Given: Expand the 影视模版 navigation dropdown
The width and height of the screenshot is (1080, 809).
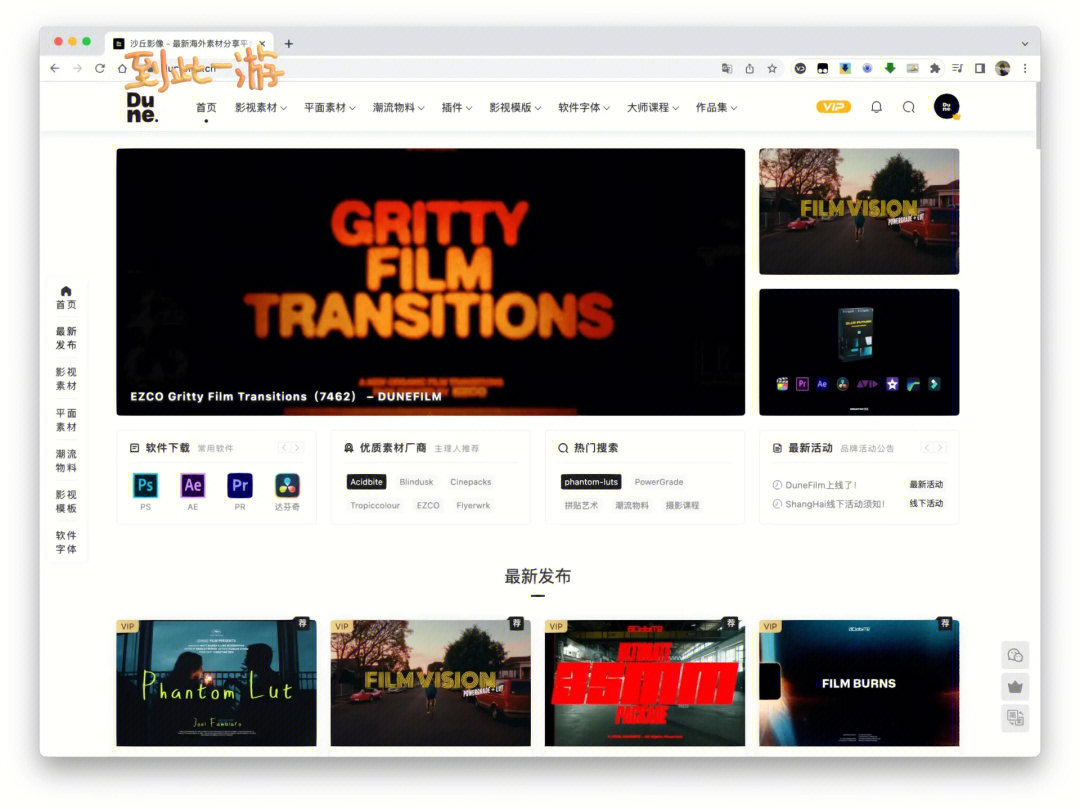Looking at the screenshot, I should 515,107.
